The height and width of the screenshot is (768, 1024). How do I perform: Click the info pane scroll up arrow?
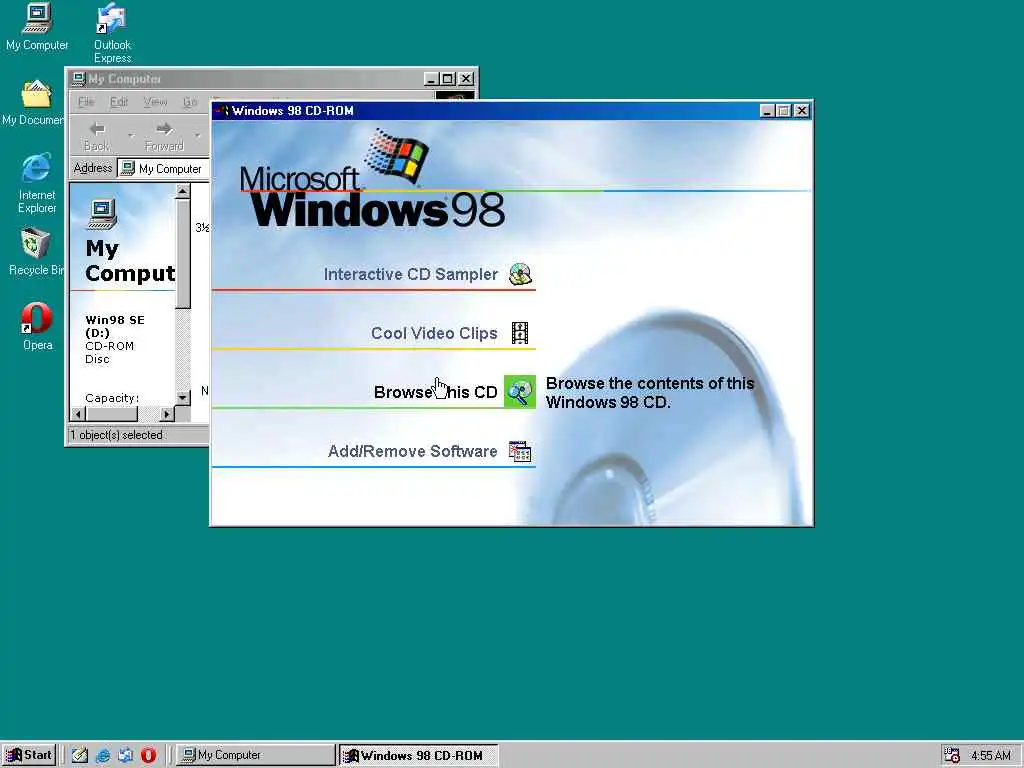tap(183, 191)
